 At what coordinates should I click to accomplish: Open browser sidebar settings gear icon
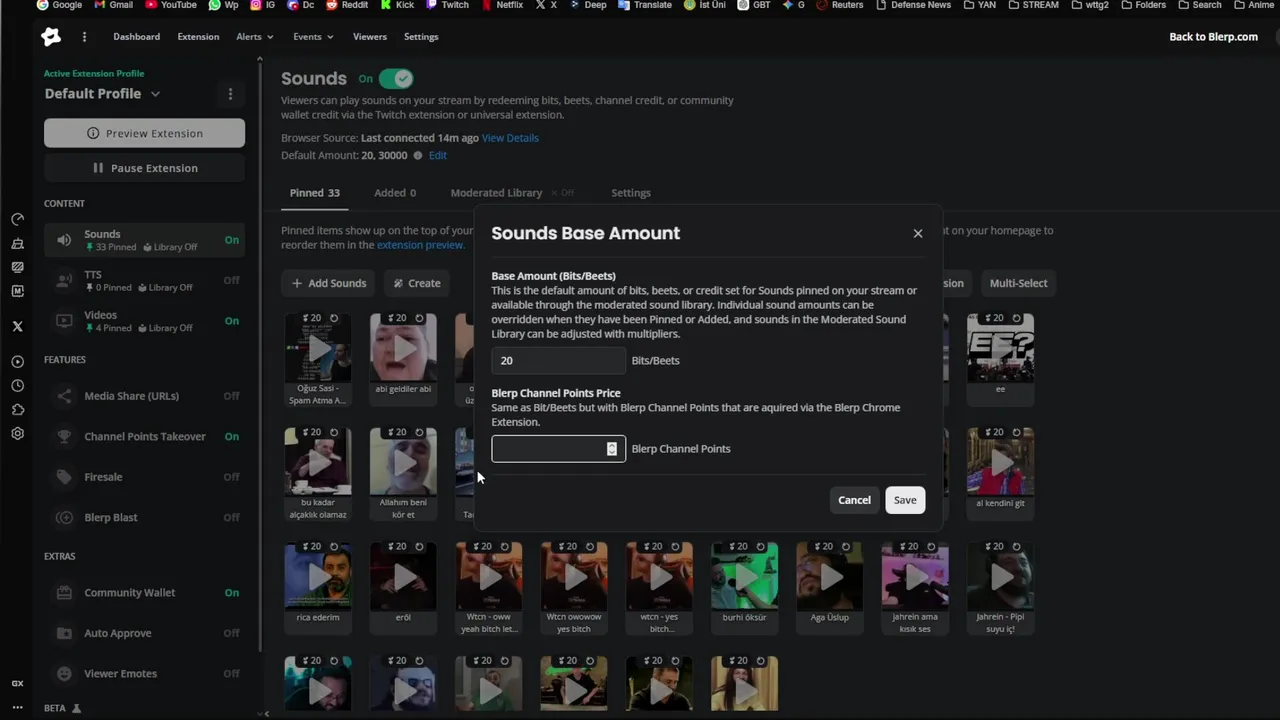[x=17, y=434]
